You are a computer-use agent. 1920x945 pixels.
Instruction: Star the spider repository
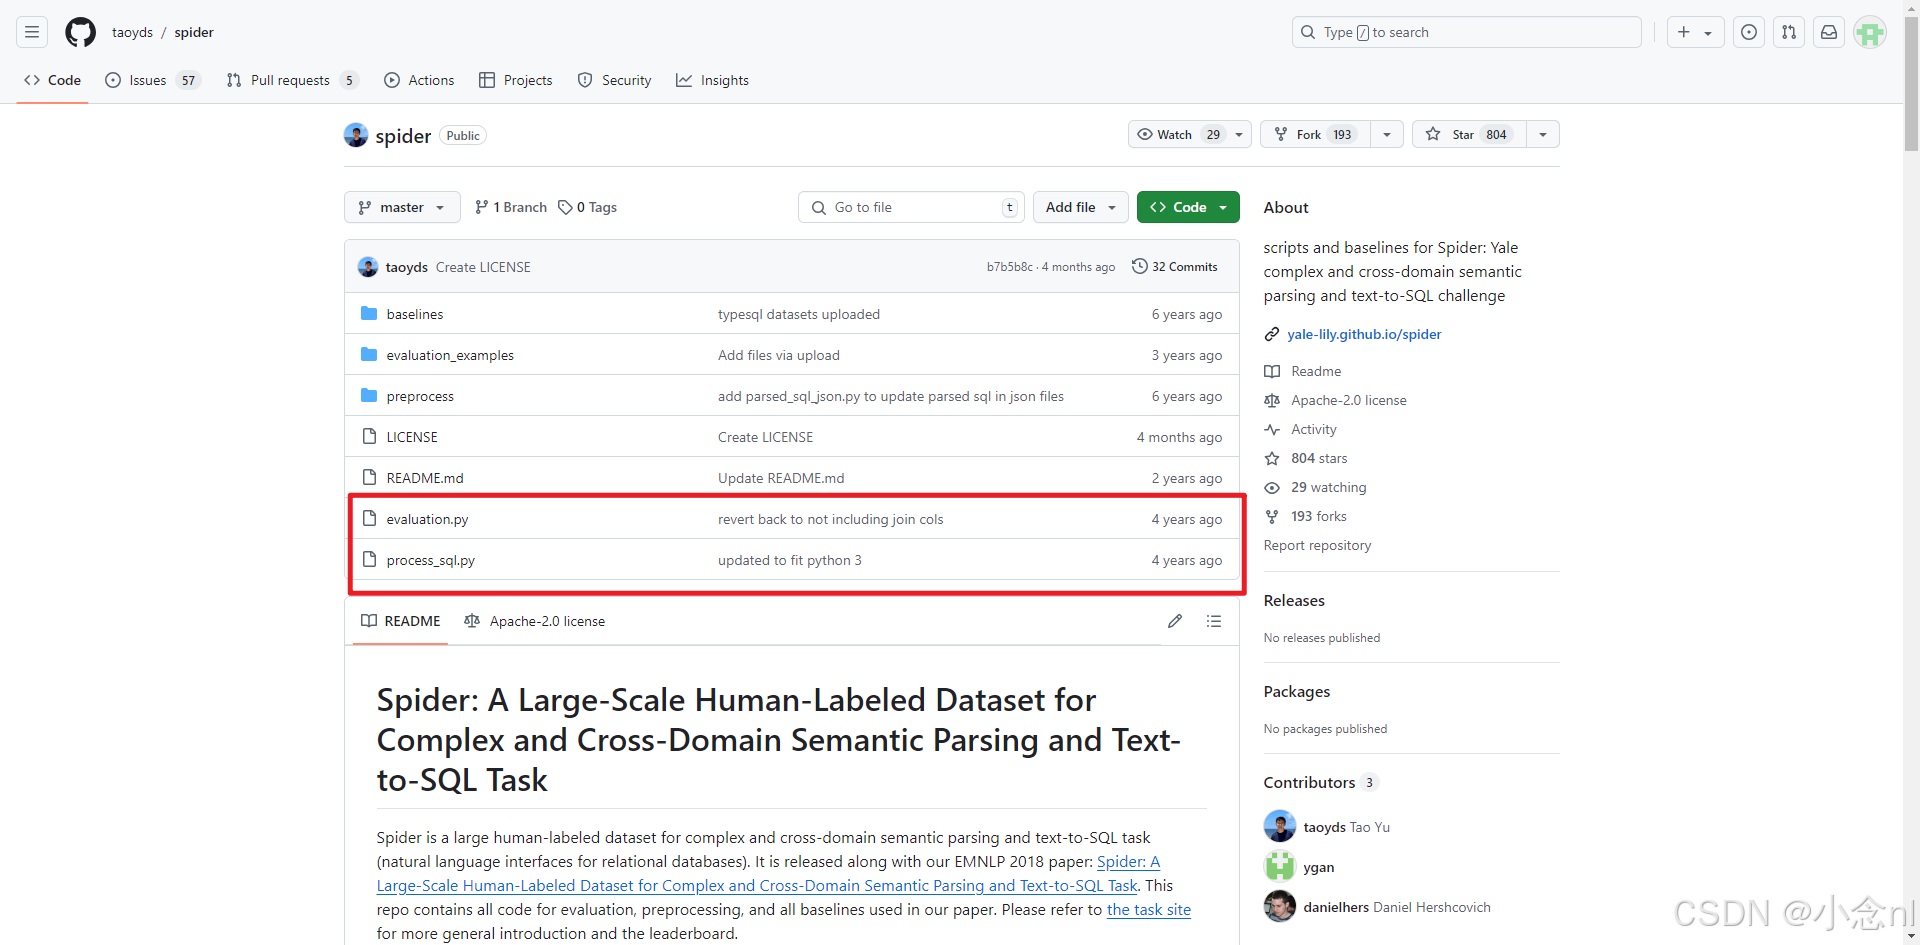tap(1470, 134)
